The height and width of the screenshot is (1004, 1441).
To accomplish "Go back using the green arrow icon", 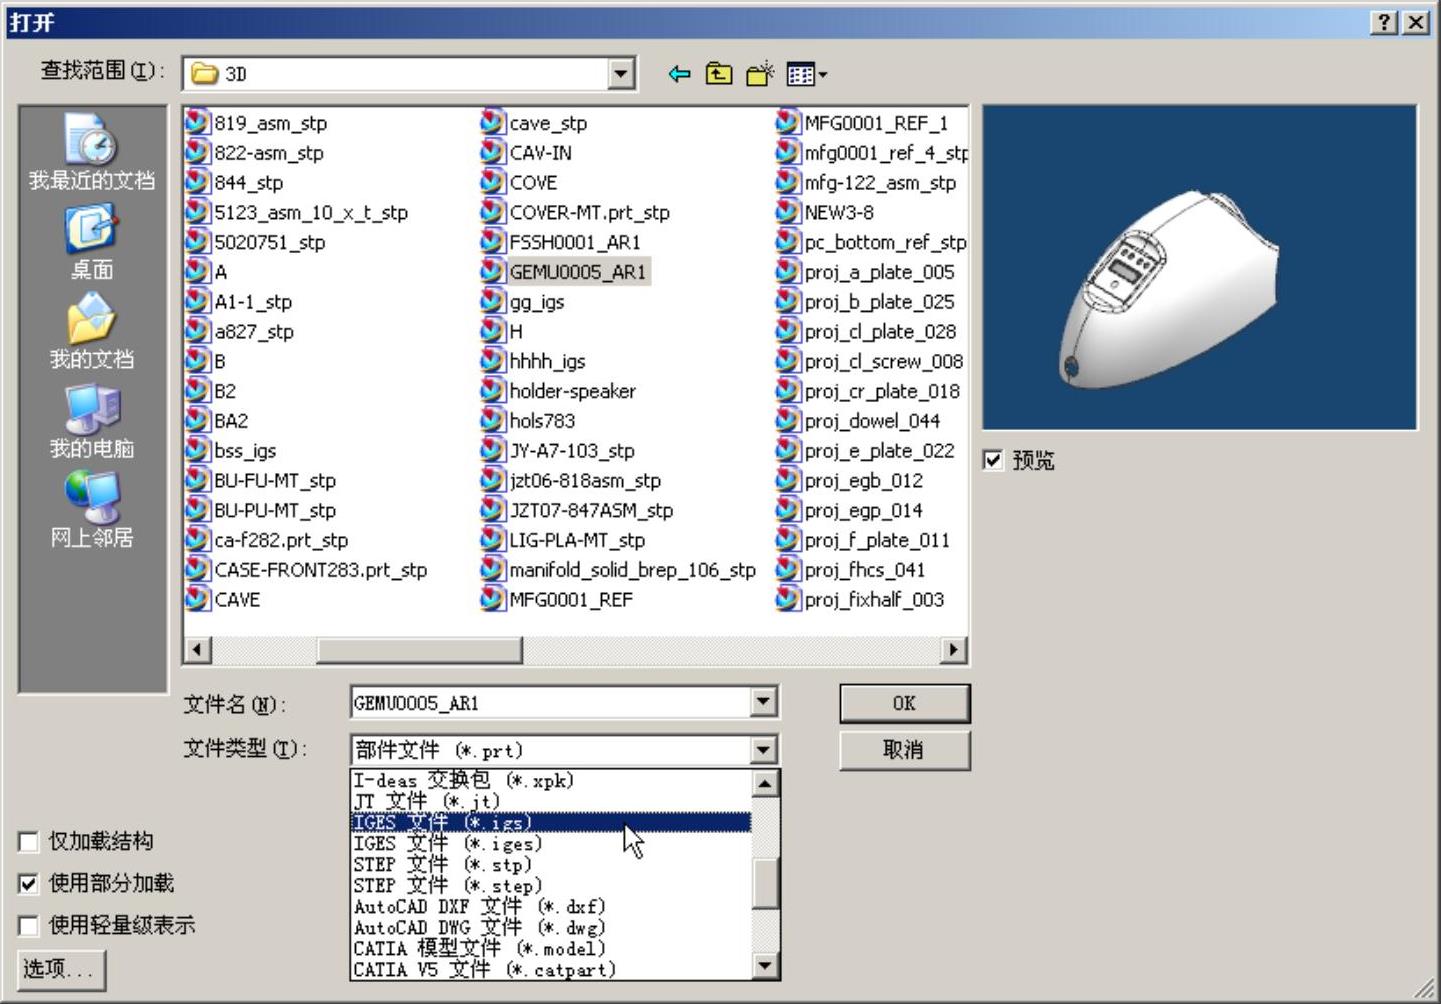I will [680, 74].
